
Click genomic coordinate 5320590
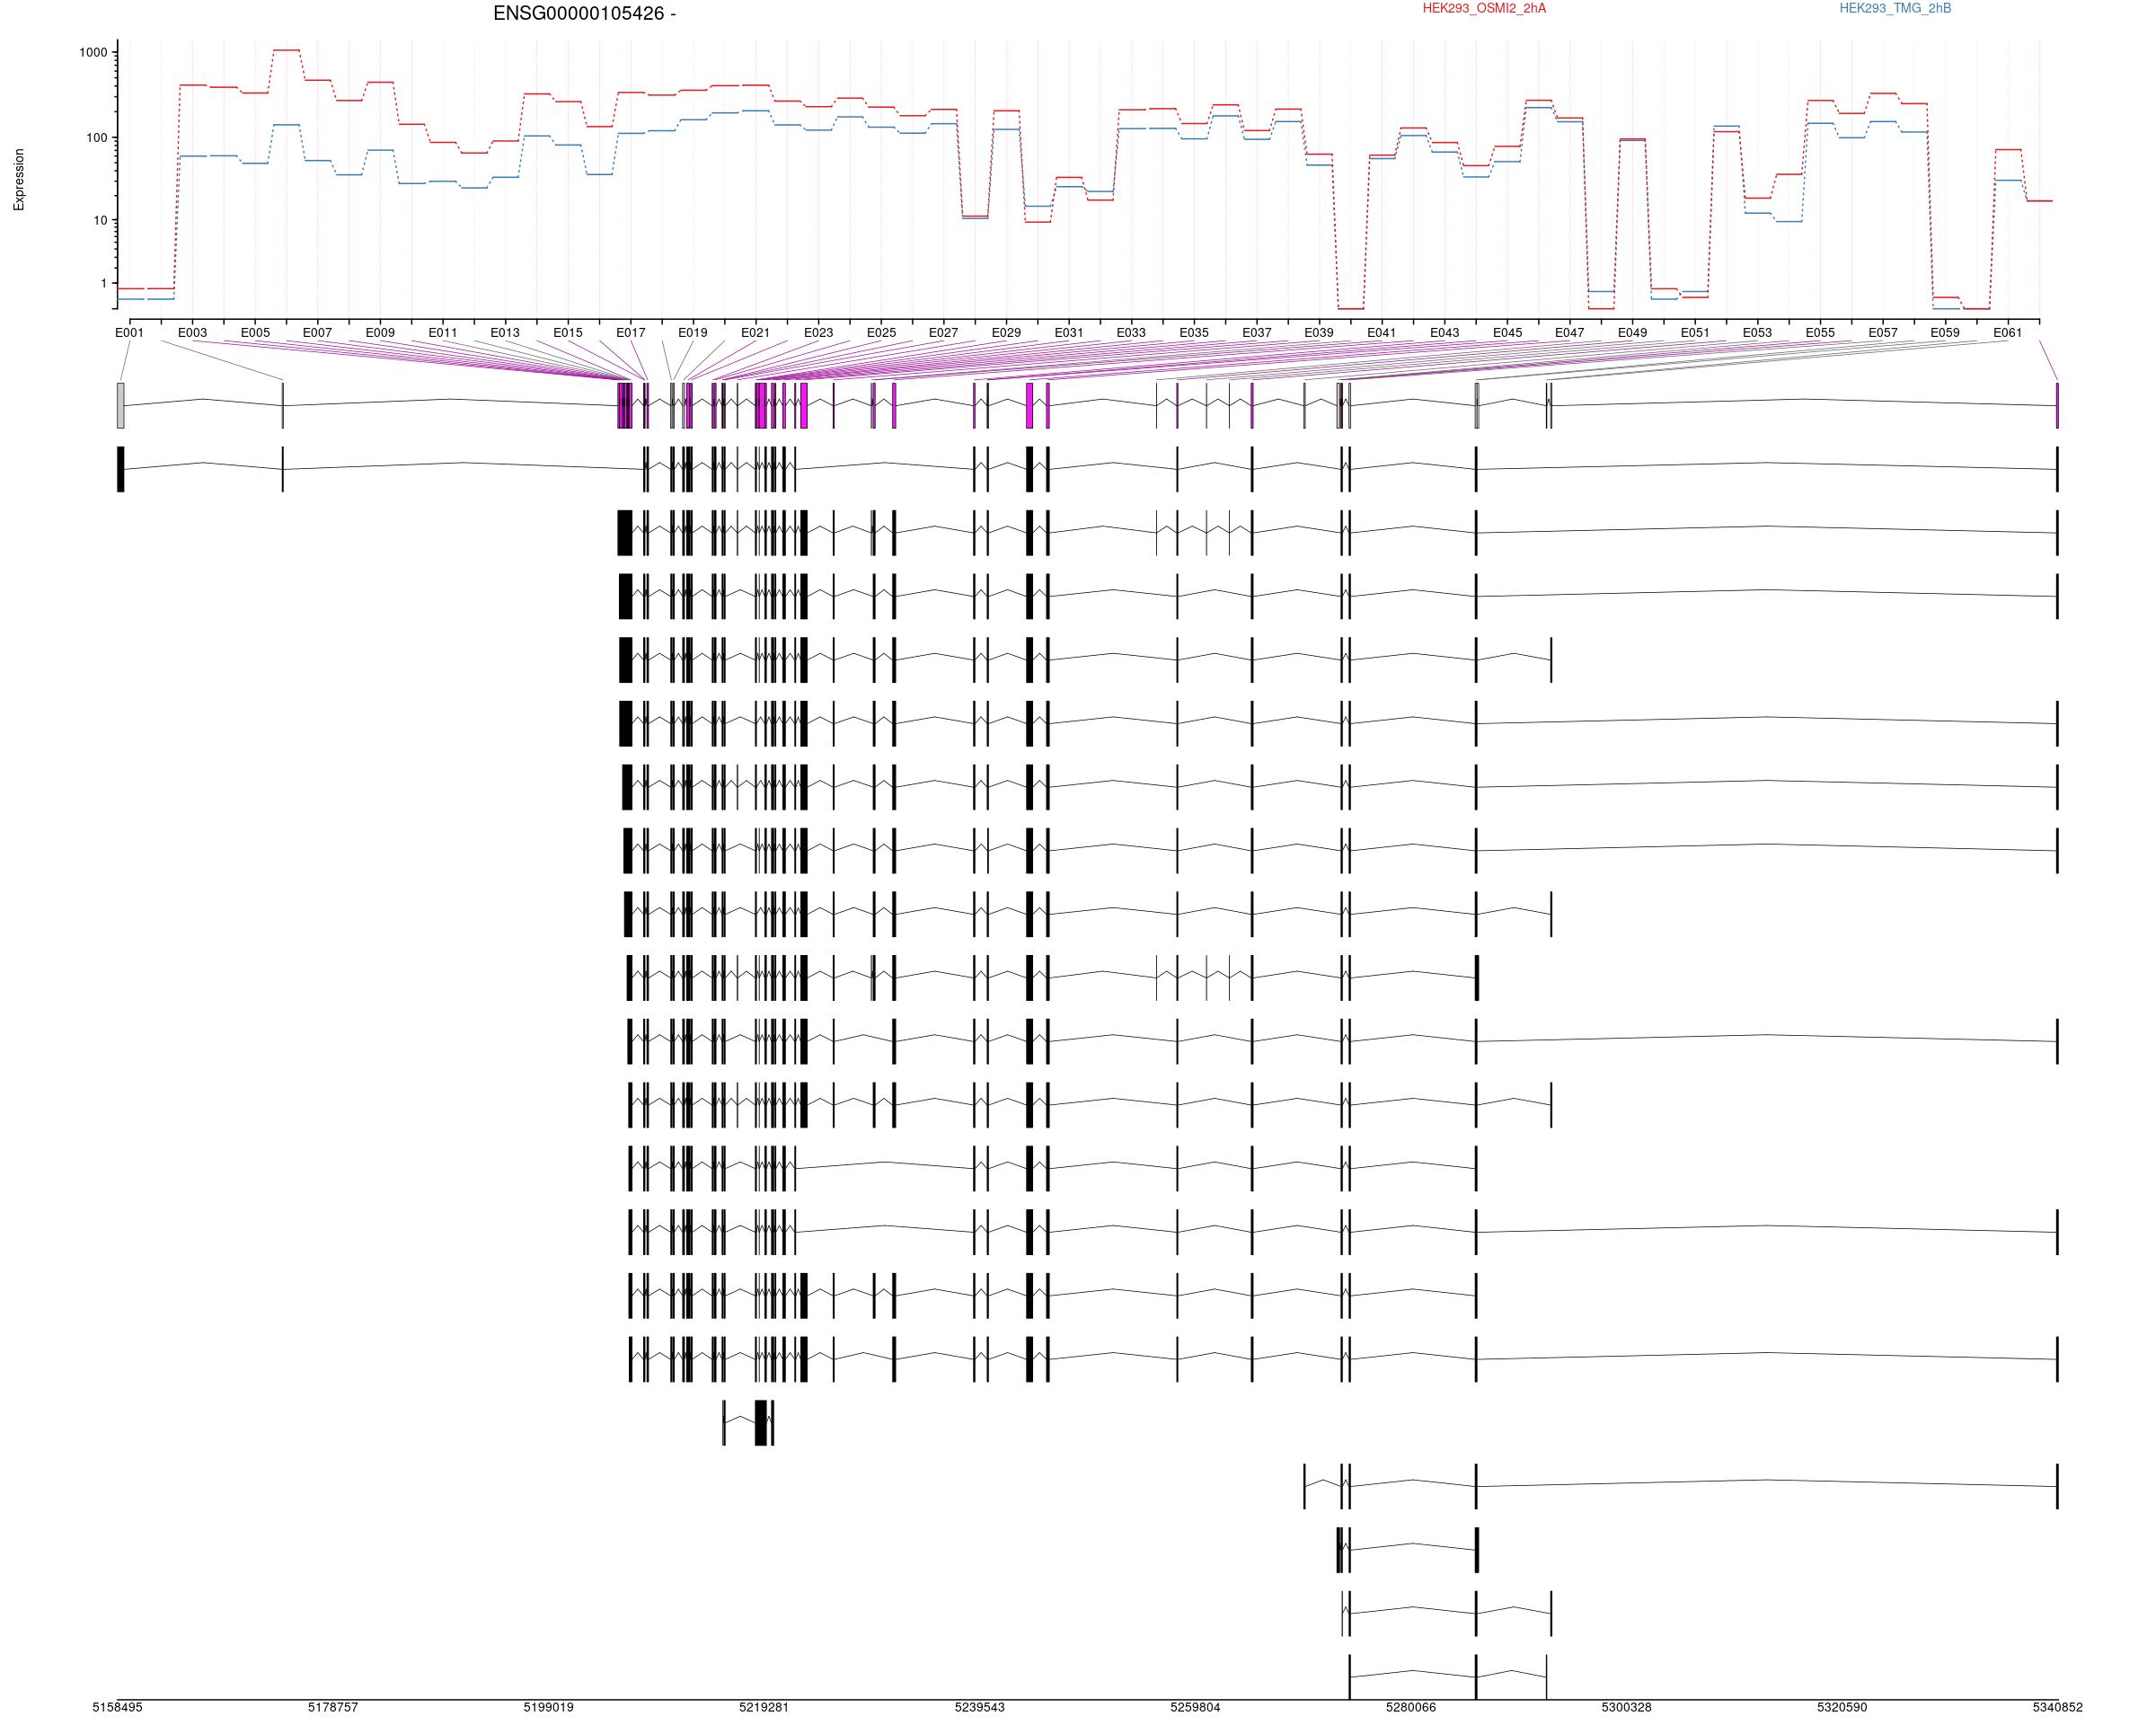point(1842,1708)
